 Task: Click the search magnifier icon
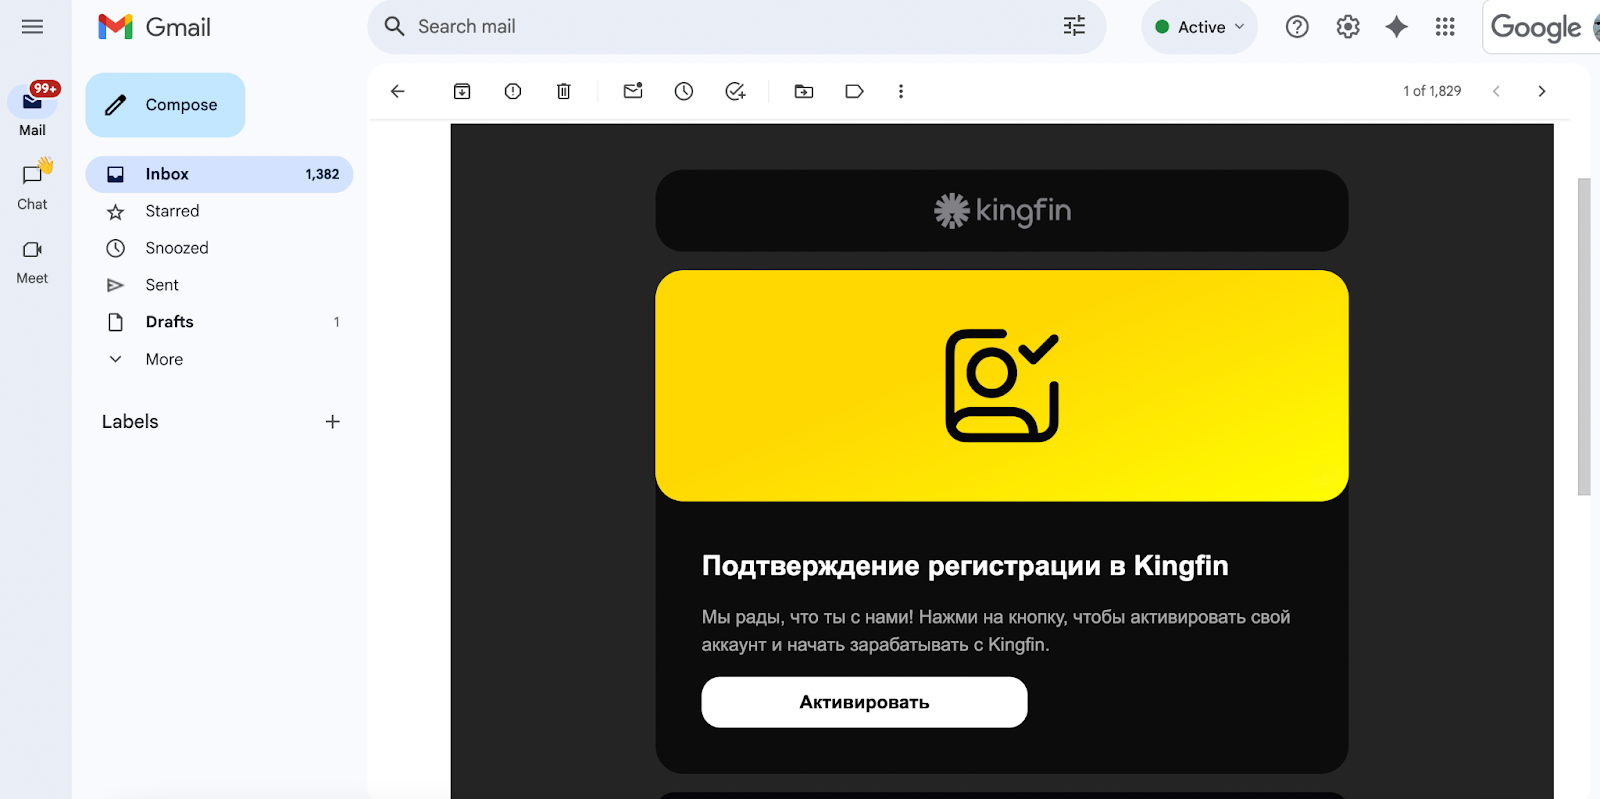point(395,27)
